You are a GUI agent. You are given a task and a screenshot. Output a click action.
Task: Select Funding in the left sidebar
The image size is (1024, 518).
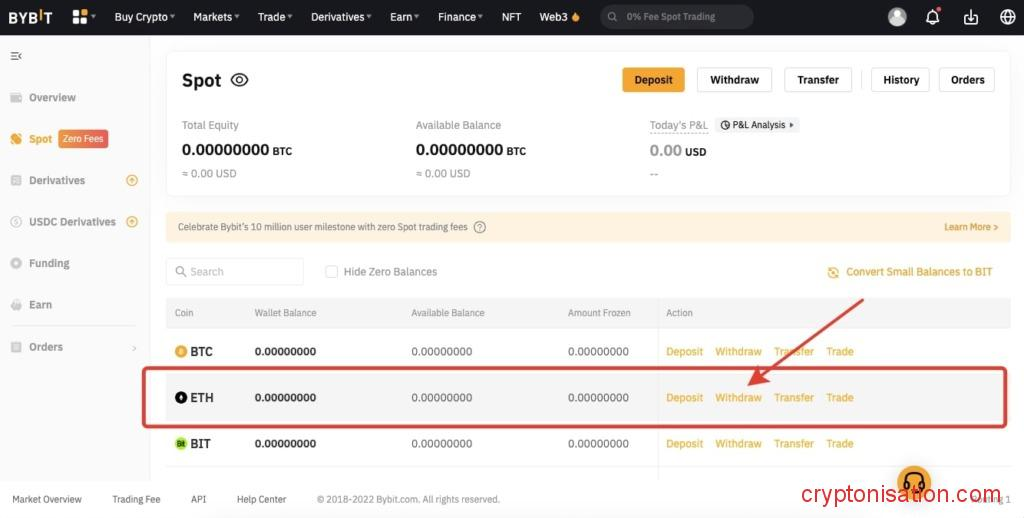coord(49,264)
